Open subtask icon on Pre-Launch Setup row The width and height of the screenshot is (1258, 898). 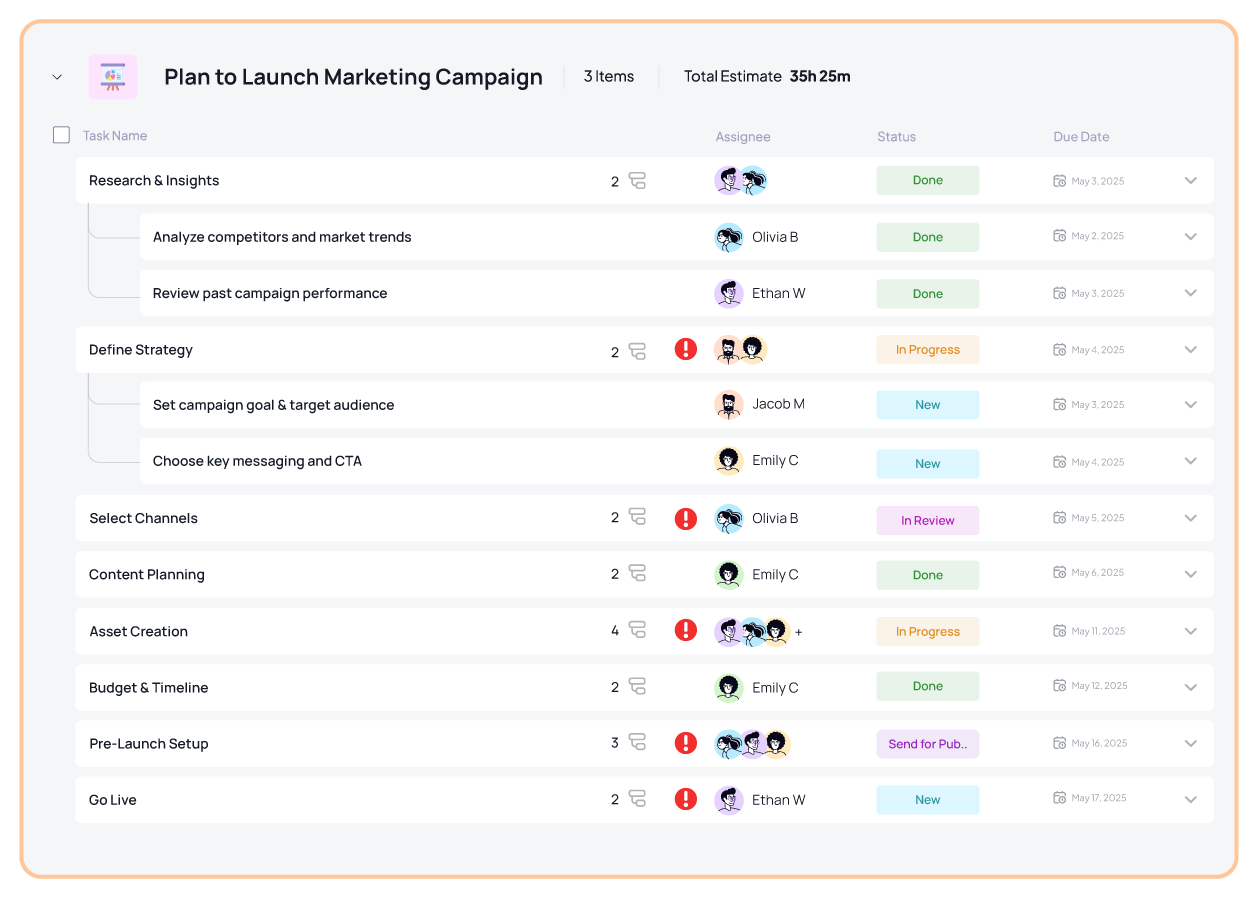(637, 743)
